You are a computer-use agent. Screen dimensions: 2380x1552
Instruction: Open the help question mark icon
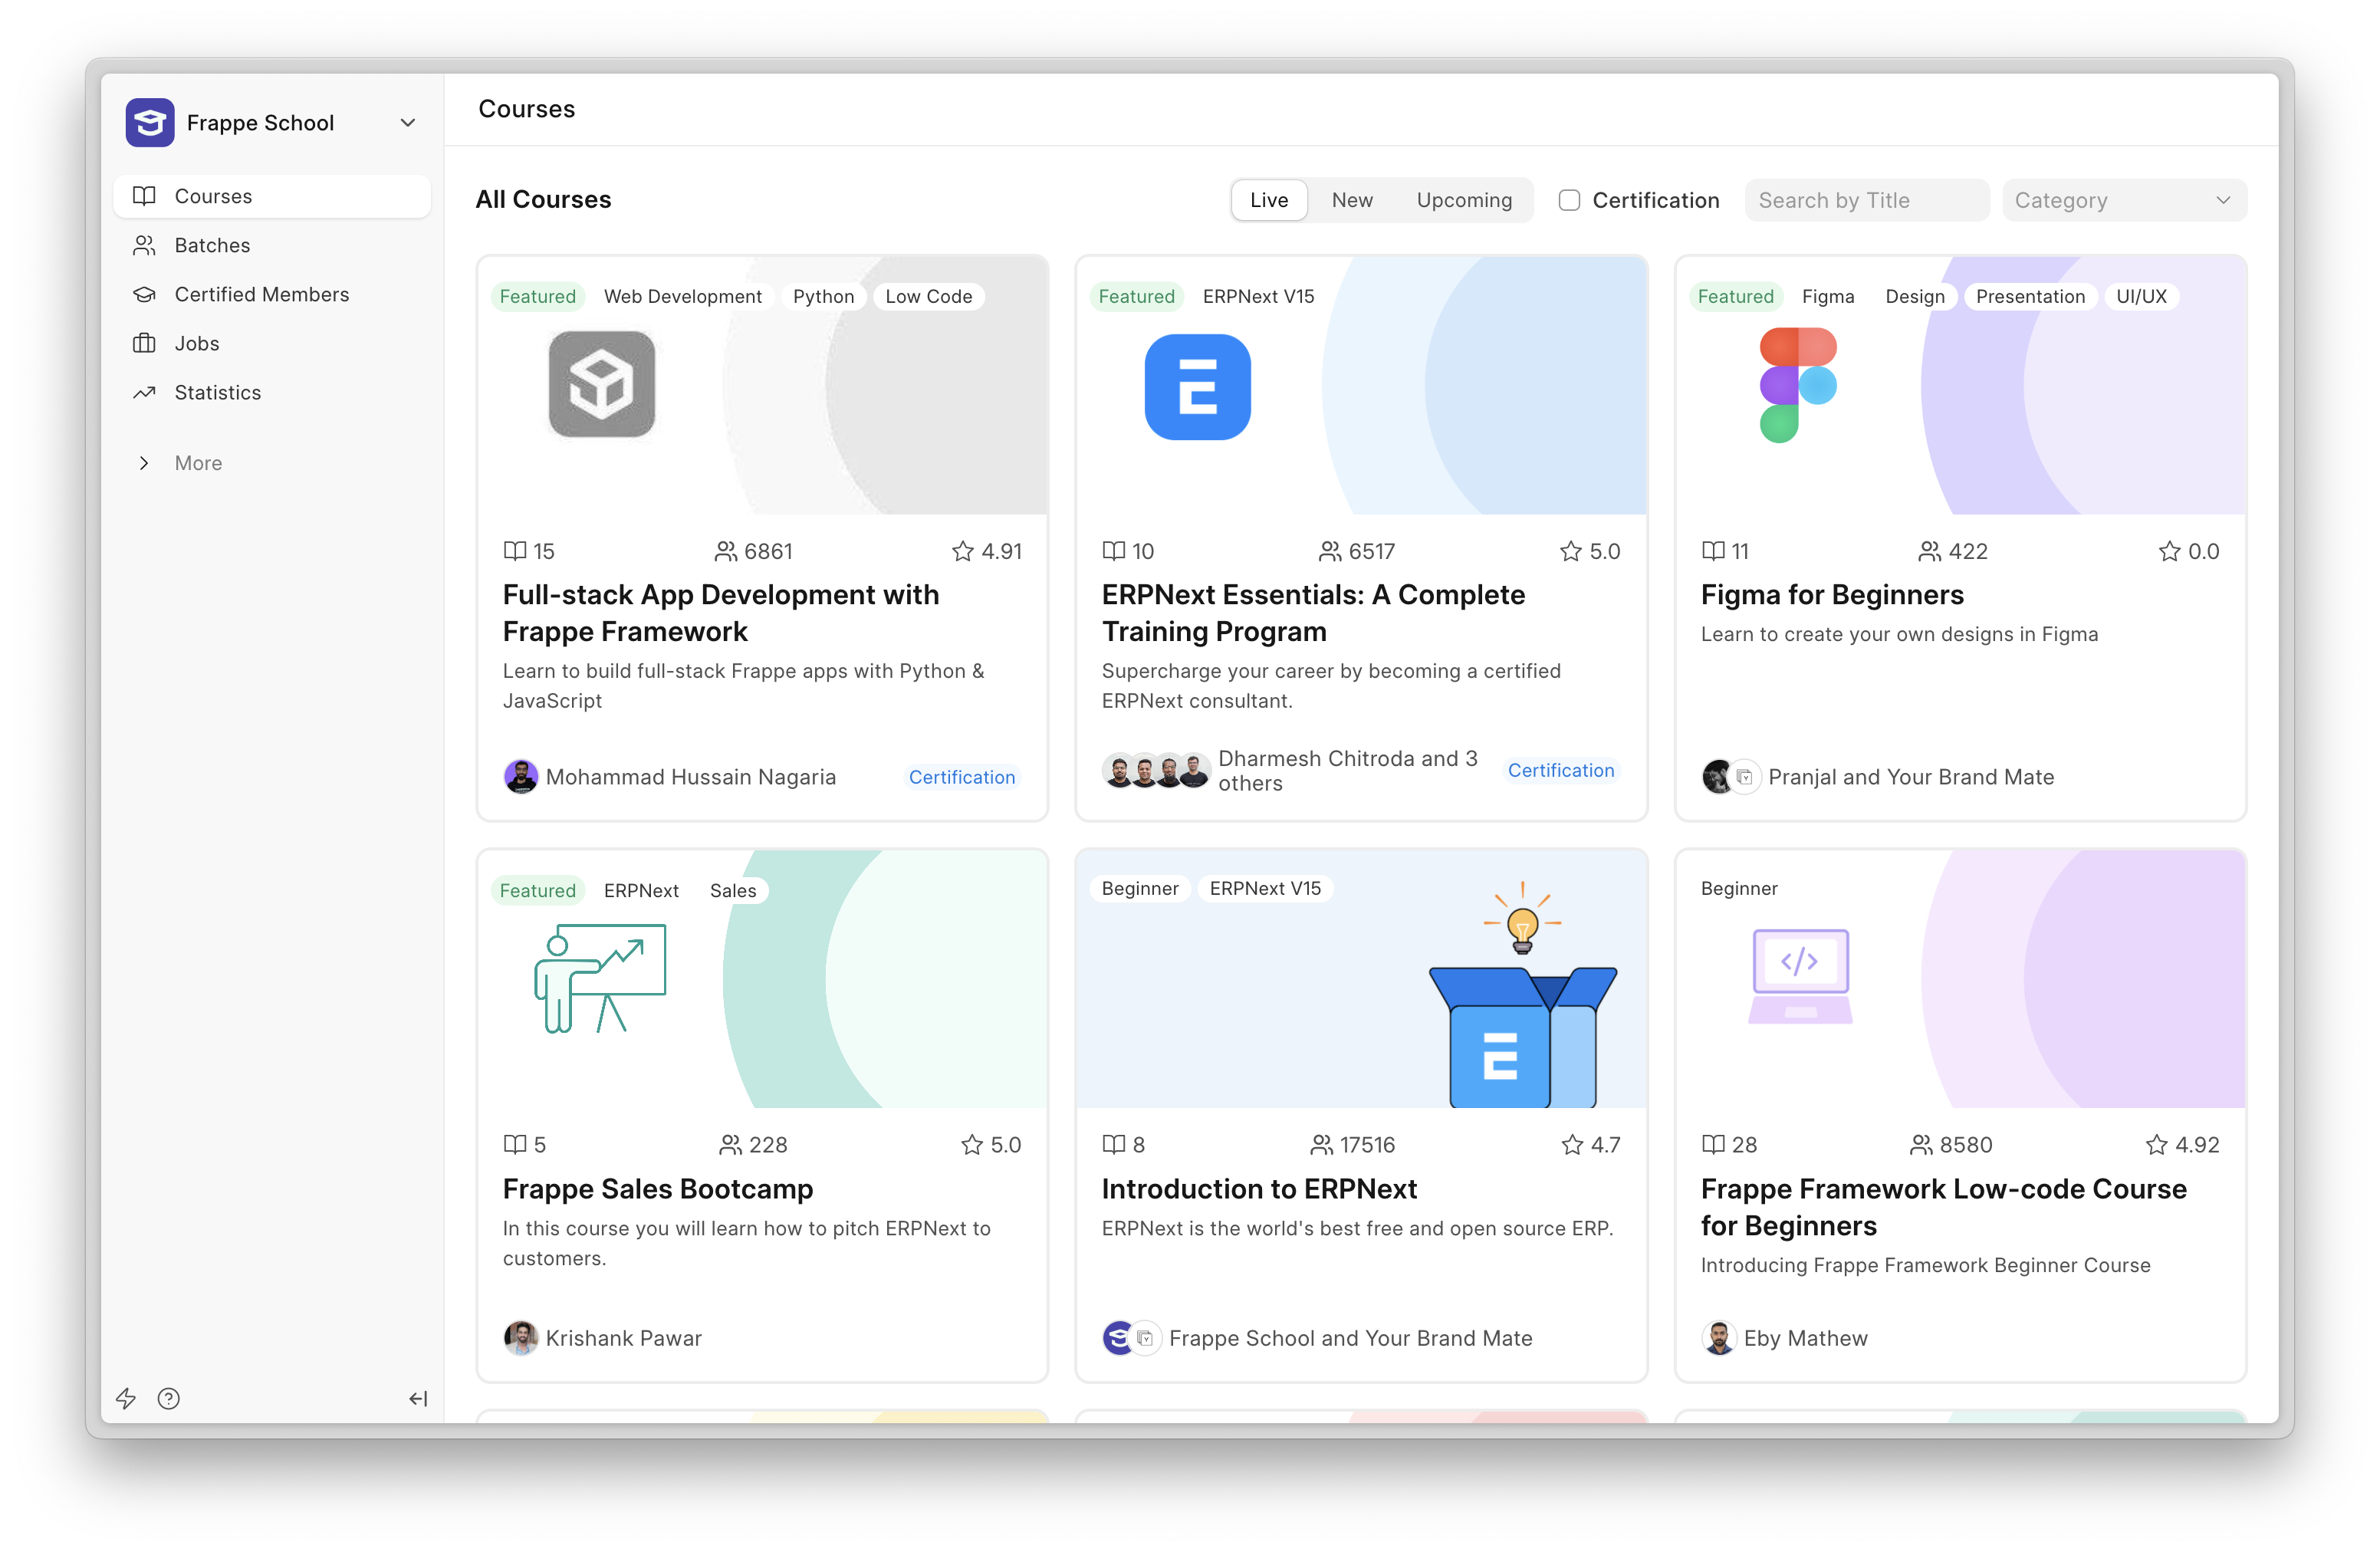coord(169,1398)
